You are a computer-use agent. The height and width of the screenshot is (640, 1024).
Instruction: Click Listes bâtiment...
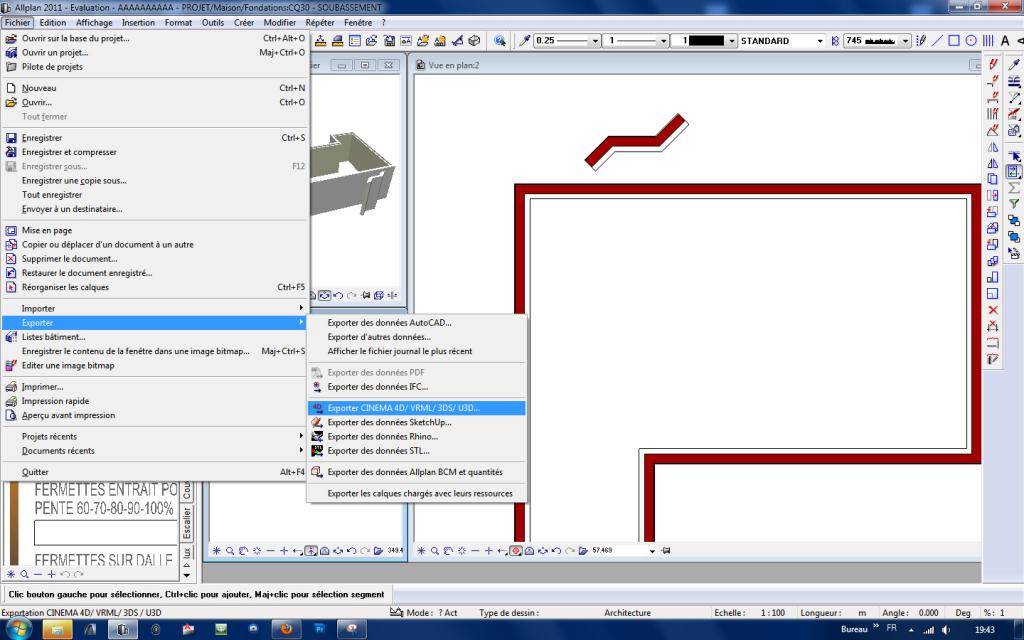point(154,336)
